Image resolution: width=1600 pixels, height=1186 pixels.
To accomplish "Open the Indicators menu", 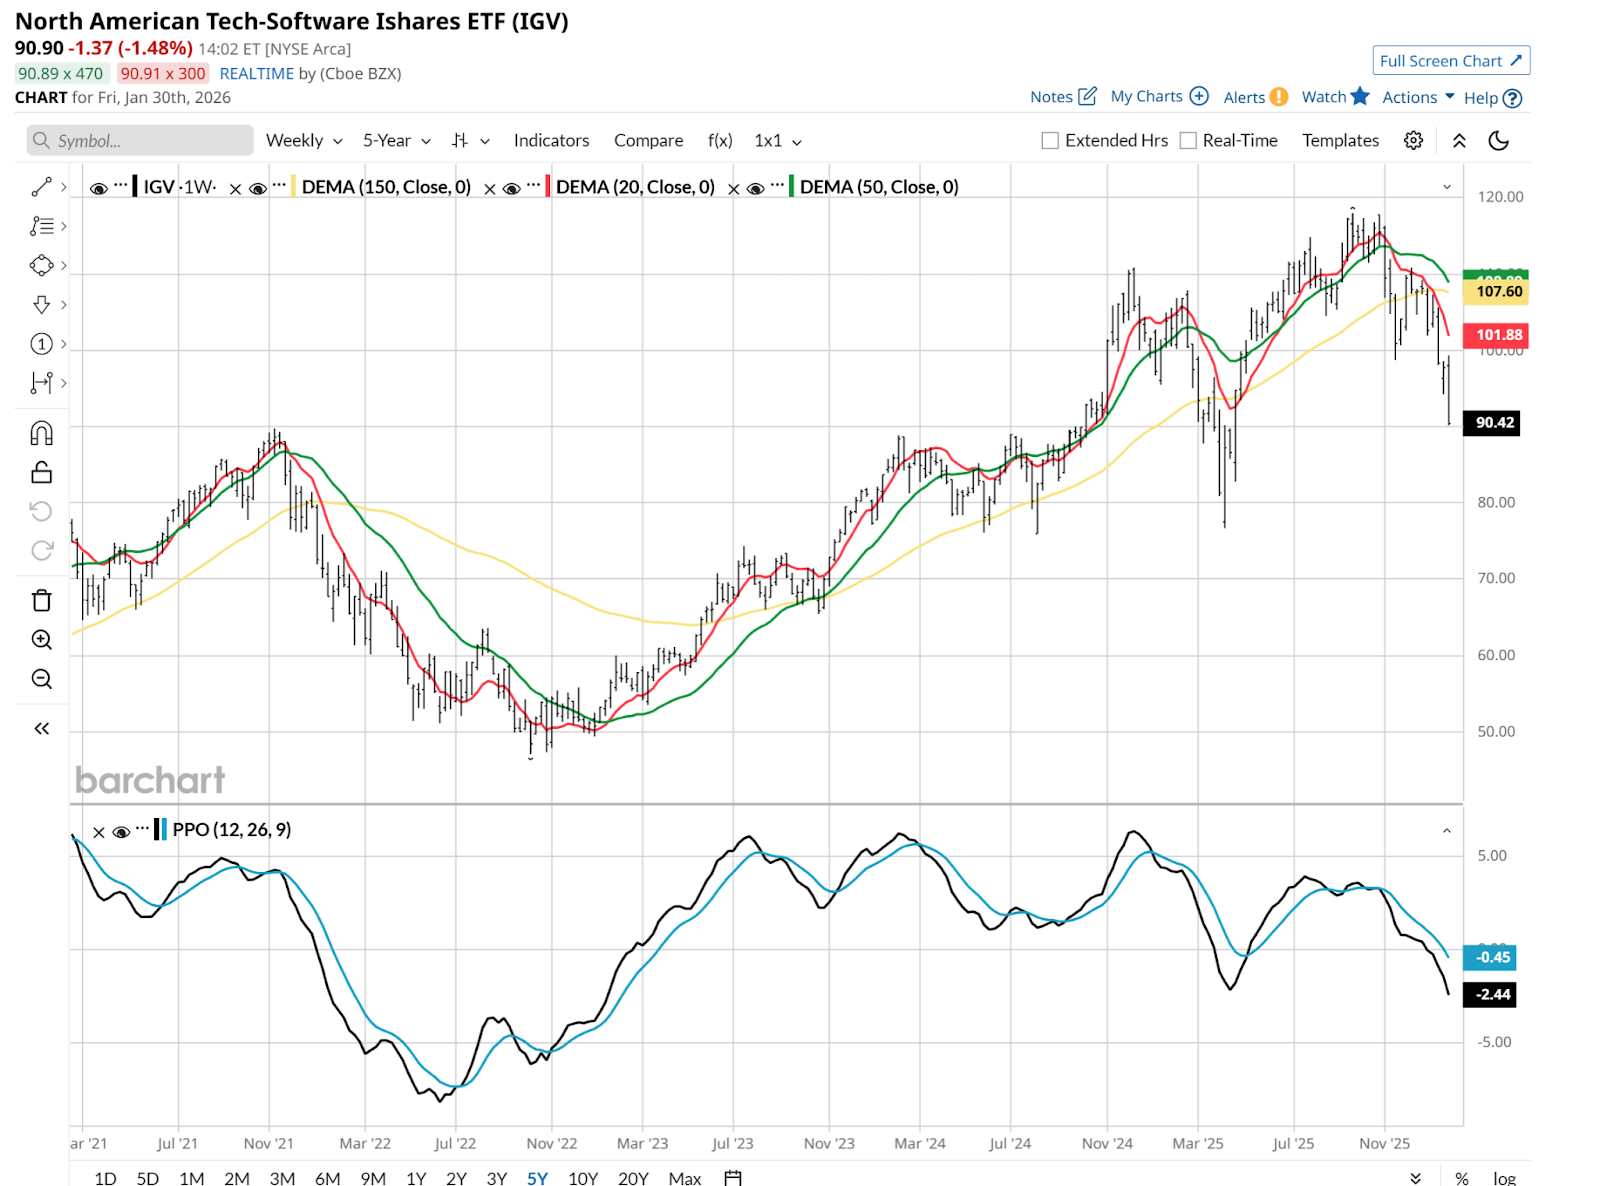I will pos(551,141).
